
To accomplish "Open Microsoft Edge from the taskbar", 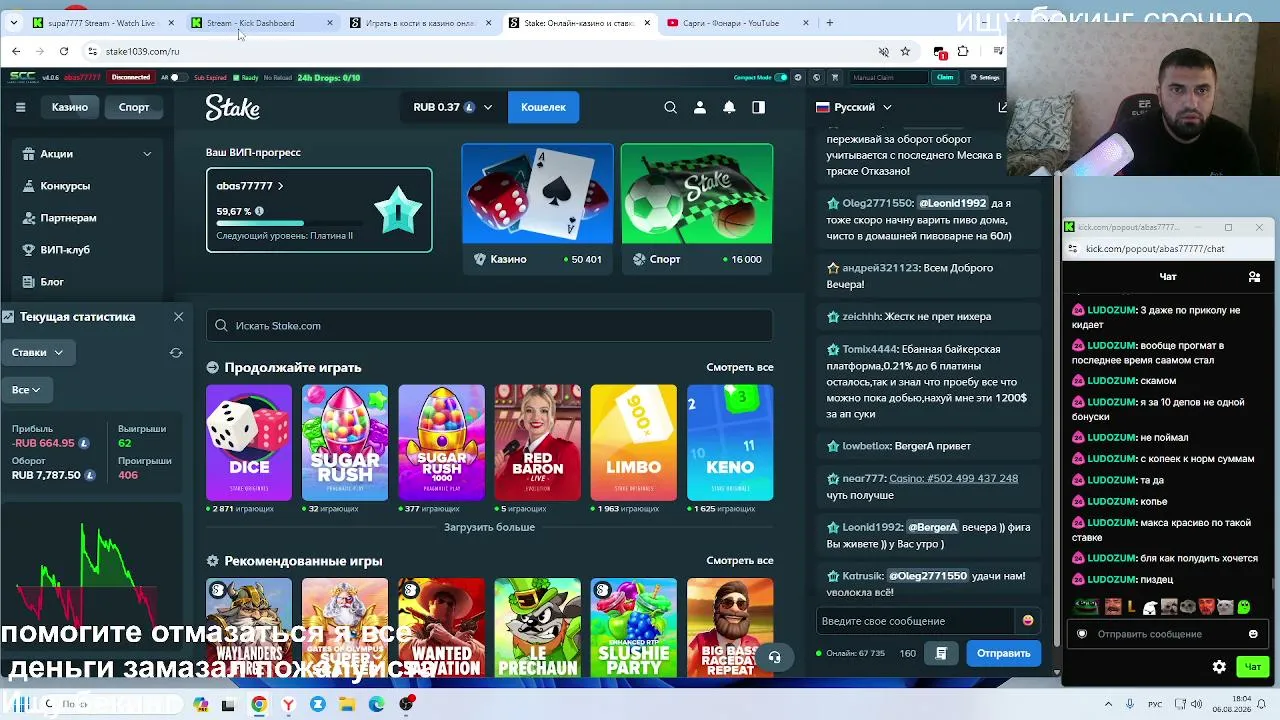I will coord(376,704).
